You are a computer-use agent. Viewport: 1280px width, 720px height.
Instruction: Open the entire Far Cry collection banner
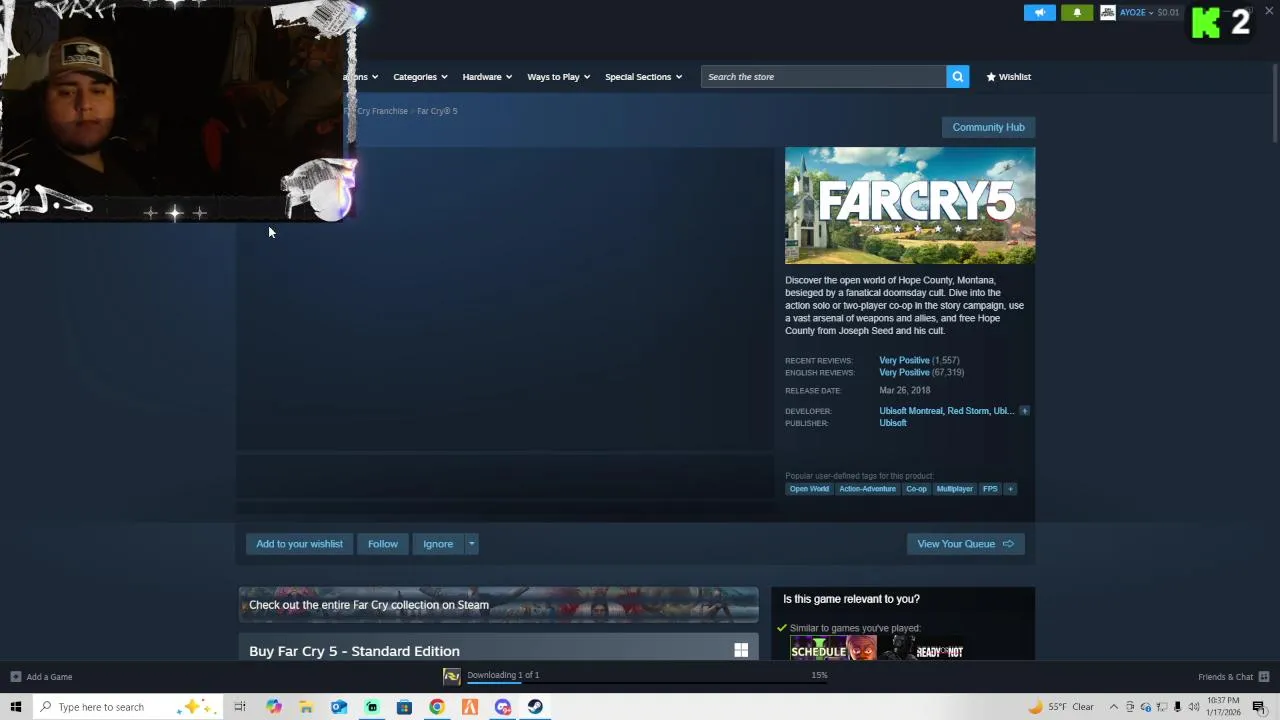tap(498, 605)
